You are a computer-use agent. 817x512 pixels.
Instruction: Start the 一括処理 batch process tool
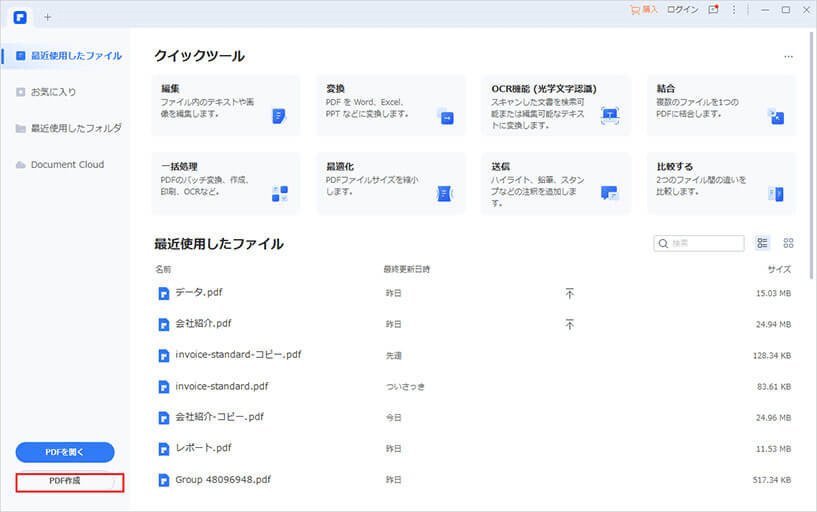click(225, 182)
